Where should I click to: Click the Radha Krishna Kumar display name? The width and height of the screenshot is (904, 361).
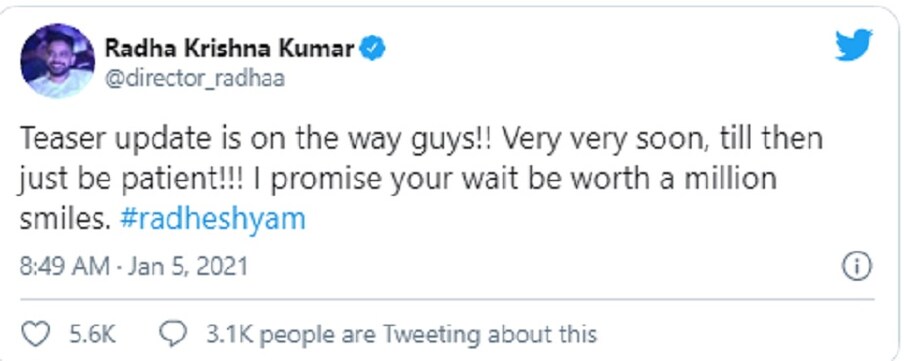pyautogui.click(x=229, y=49)
